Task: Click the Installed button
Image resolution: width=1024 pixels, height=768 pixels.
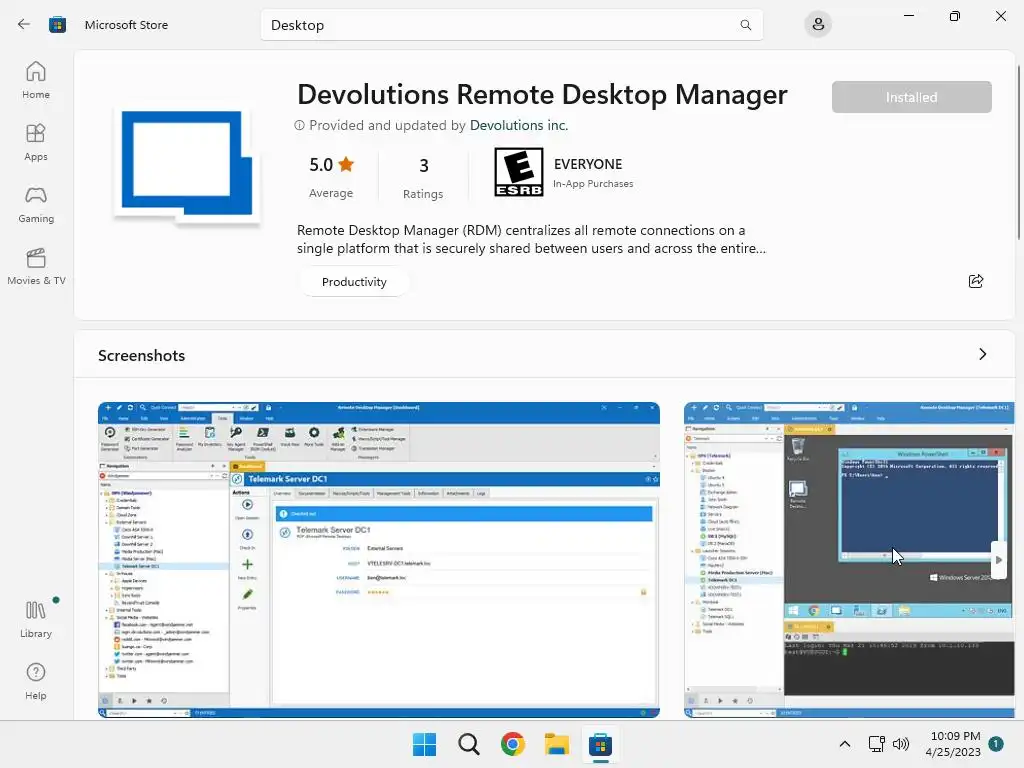Action: pos(912,97)
